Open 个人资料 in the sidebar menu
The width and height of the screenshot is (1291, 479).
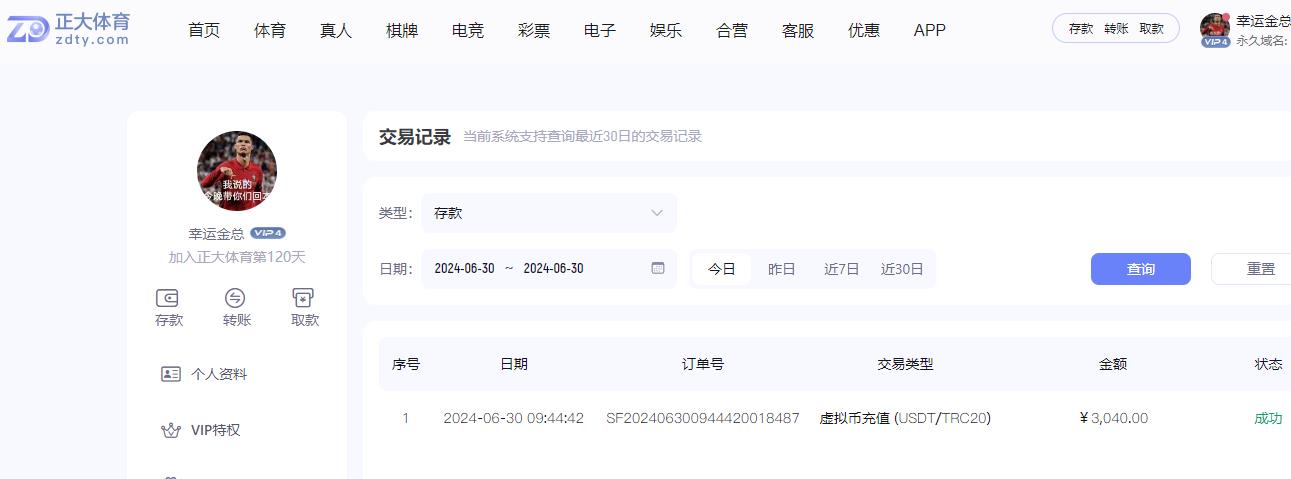point(218,374)
